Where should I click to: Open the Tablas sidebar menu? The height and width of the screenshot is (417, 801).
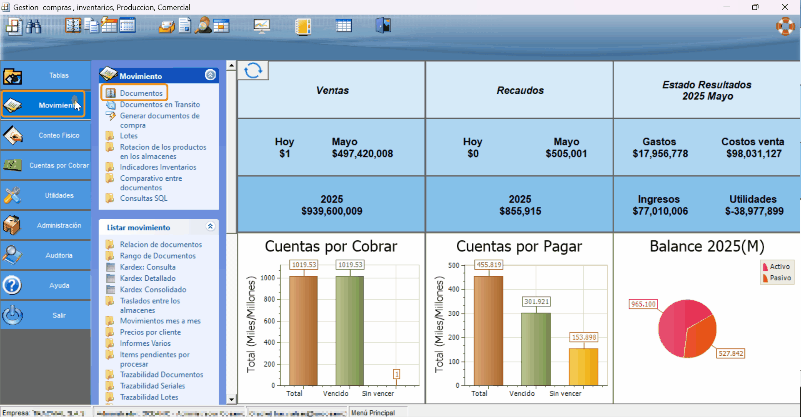pyautogui.click(x=44, y=75)
